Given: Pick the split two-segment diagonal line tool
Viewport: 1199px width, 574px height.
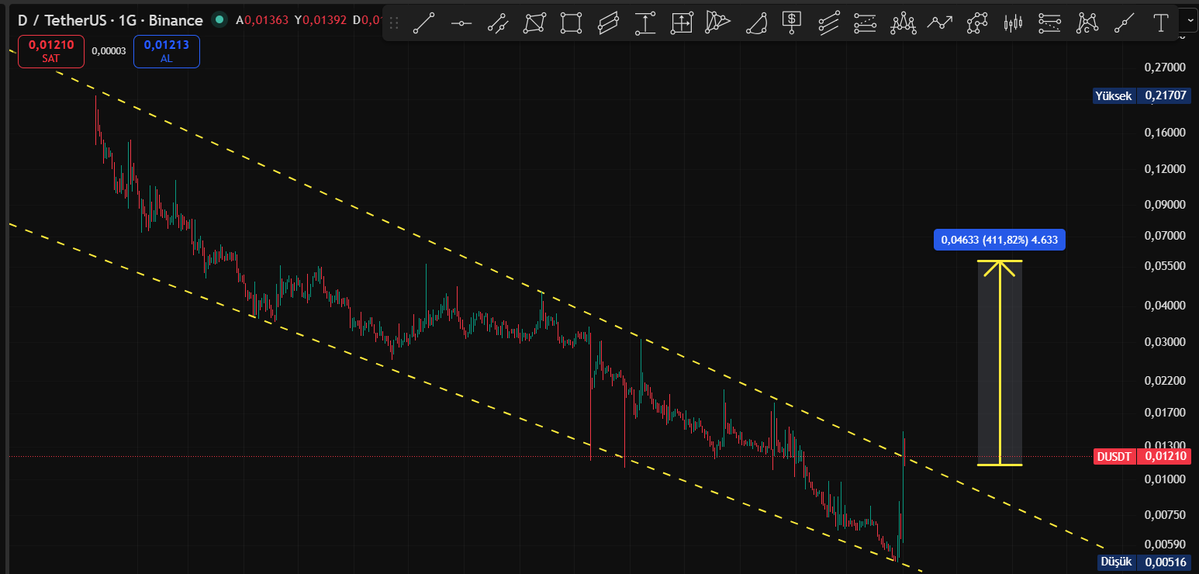Looking at the screenshot, I should pos(498,24).
